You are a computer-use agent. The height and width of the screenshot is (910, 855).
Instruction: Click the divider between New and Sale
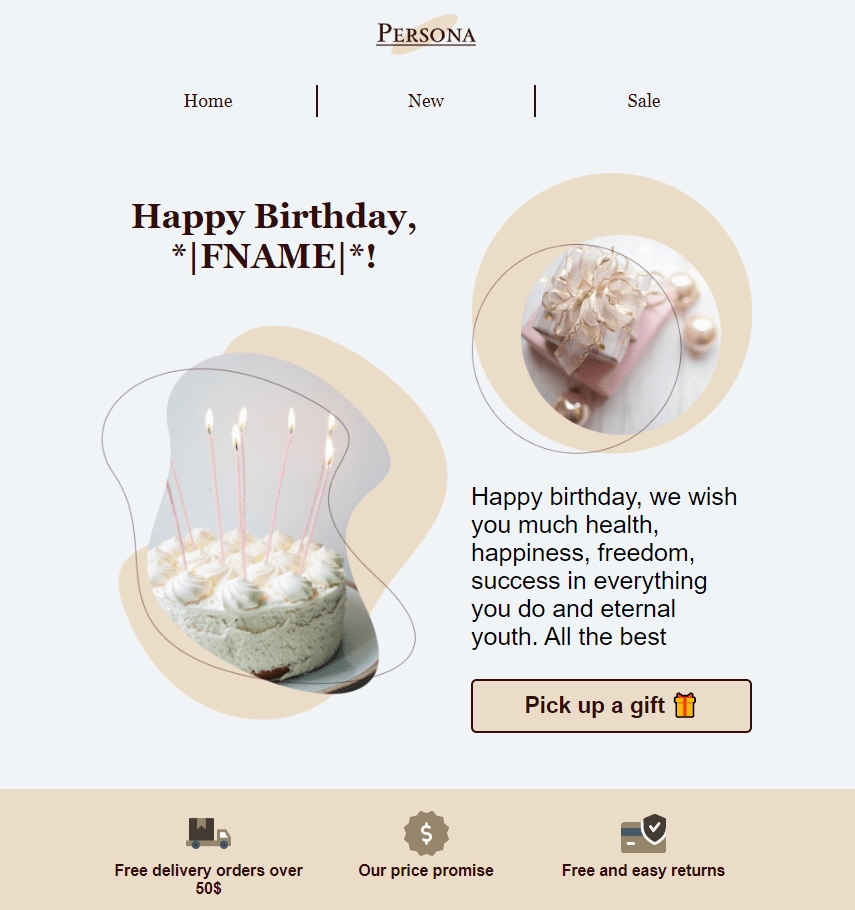pyautogui.click(x=535, y=101)
